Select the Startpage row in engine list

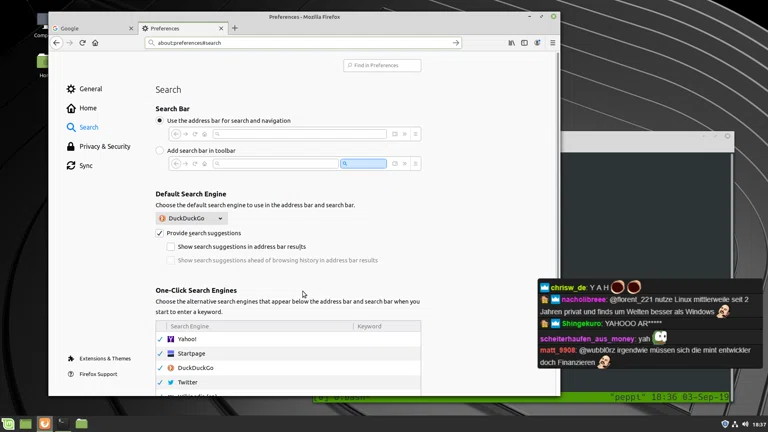pyautogui.click(x=288, y=354)
